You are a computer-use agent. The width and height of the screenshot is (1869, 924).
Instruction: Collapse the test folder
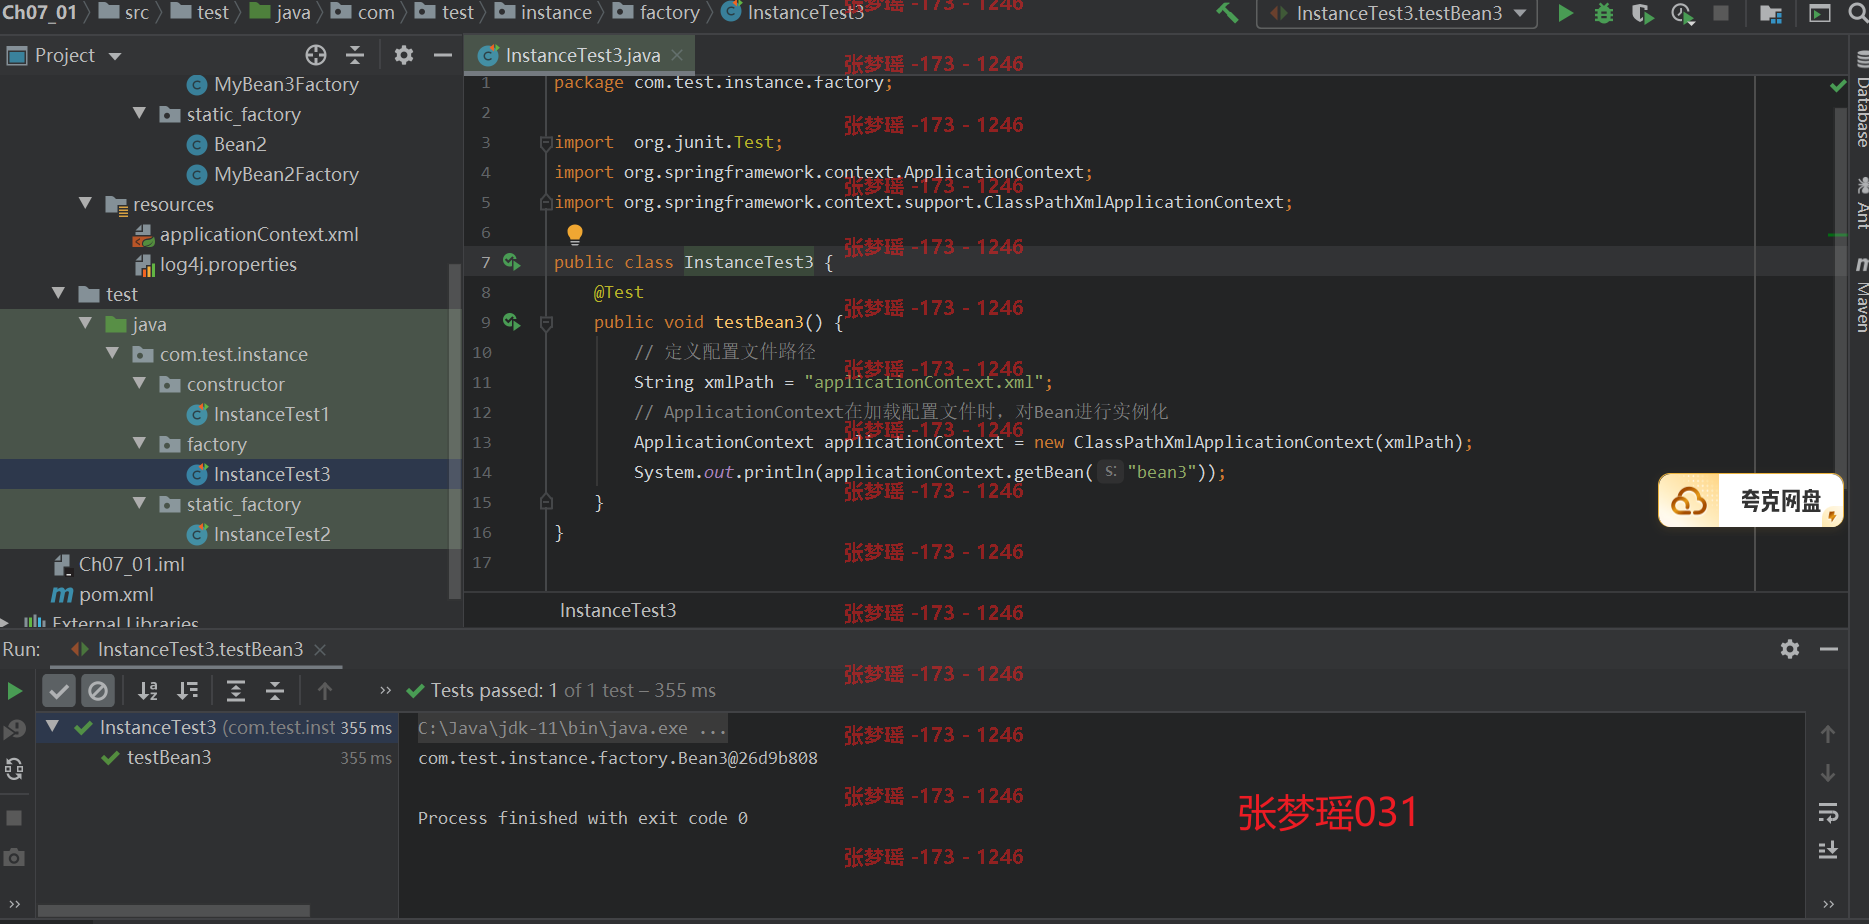point(59,293)
